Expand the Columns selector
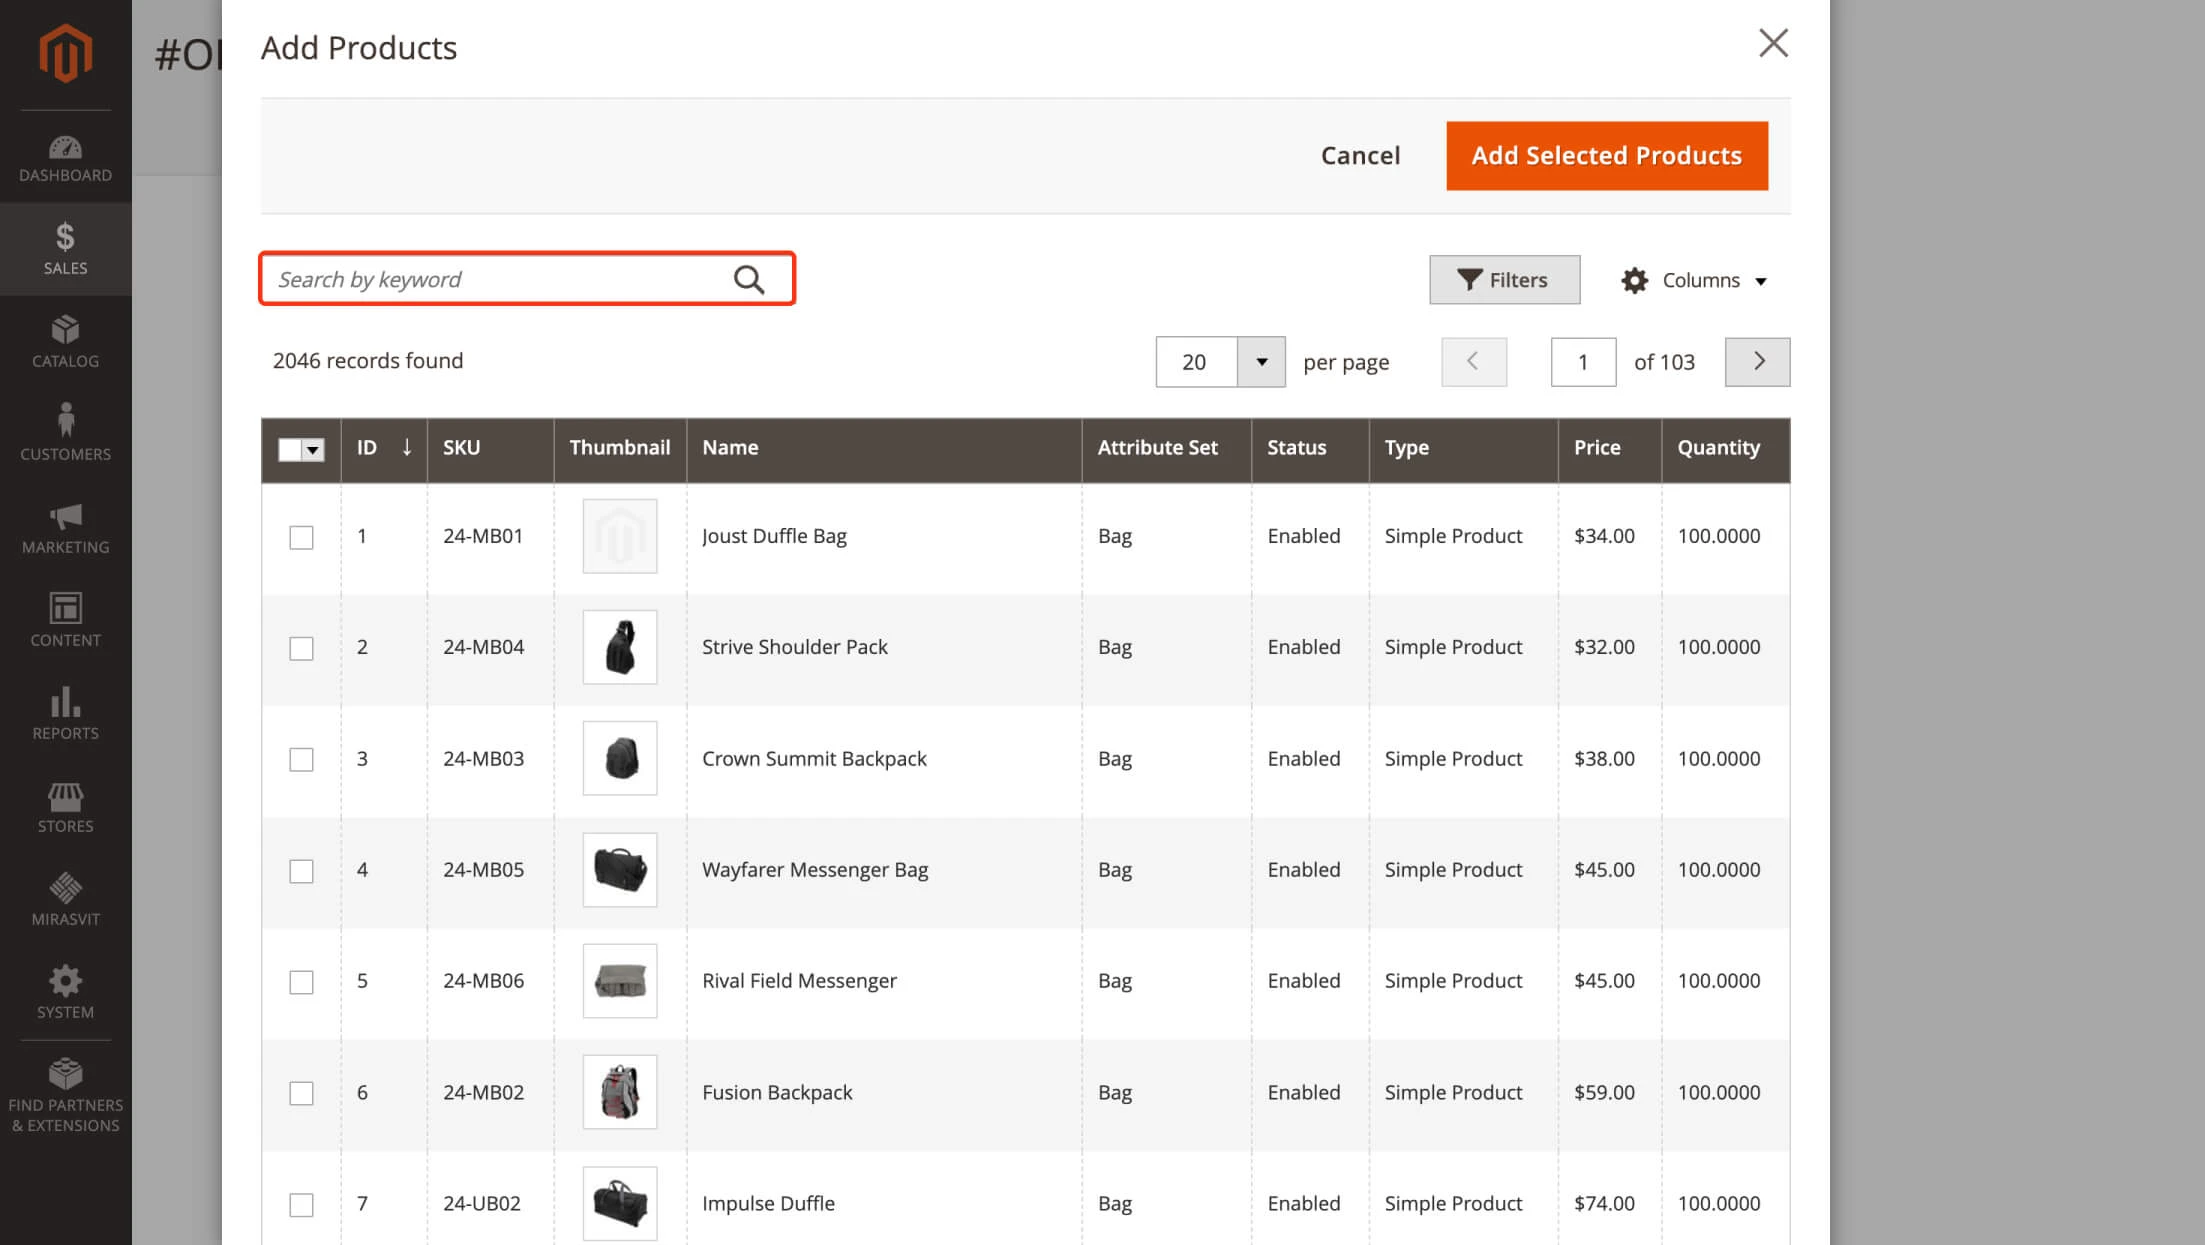Screen dimensions: 2205x1245 pyautogui.click(x=1694, y=280)
